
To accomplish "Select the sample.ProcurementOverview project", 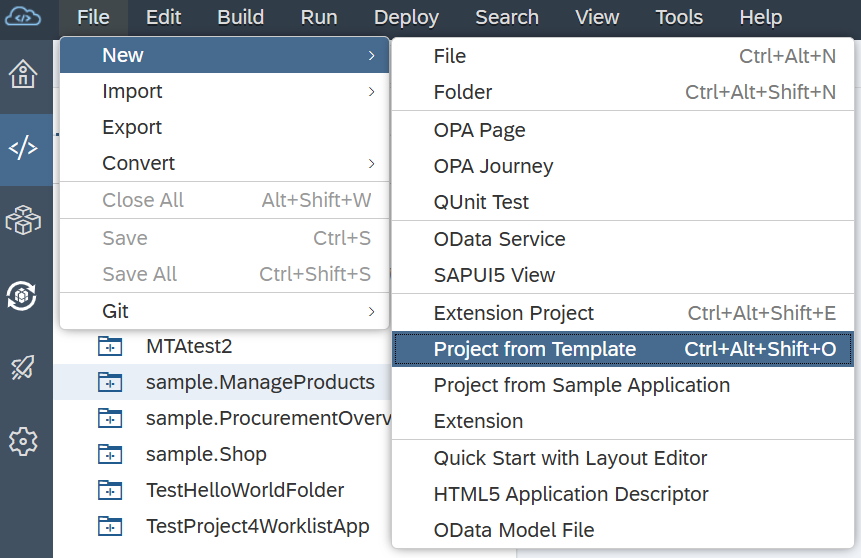I will [269, 418].
